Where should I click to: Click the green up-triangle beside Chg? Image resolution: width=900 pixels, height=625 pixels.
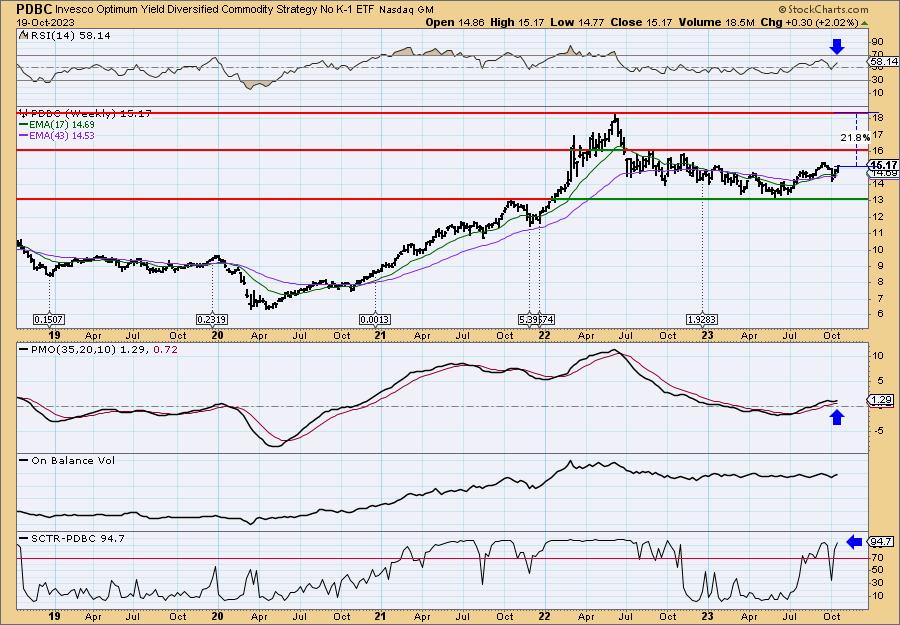(x=864, y=22)
